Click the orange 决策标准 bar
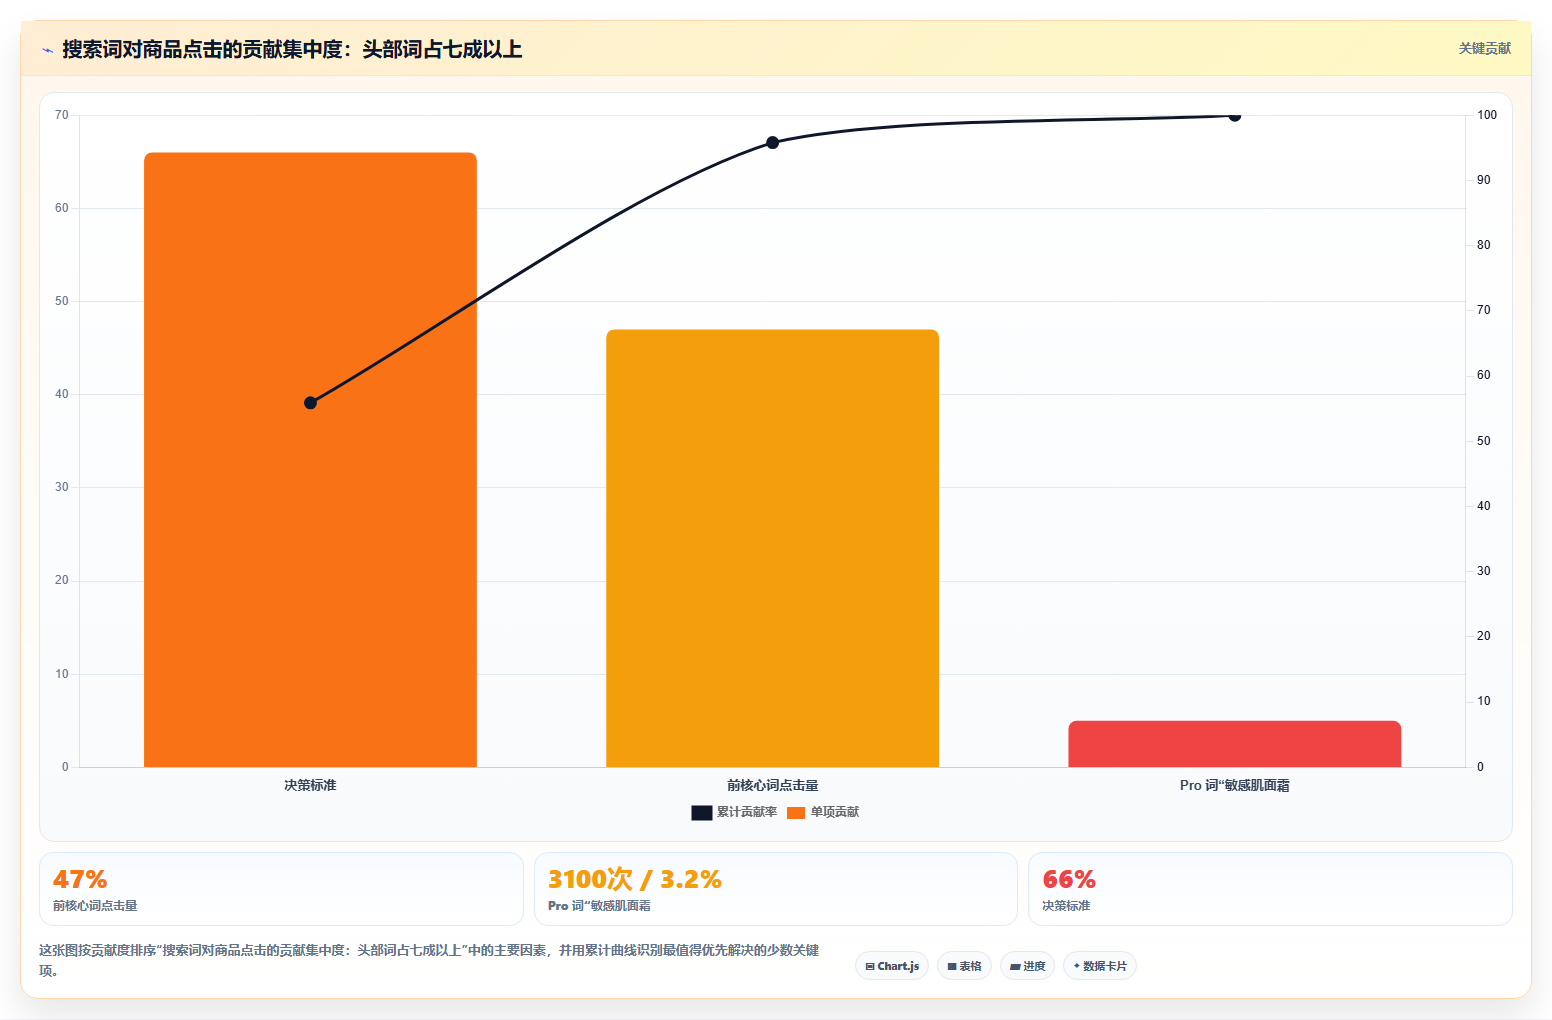 (310, 460)
